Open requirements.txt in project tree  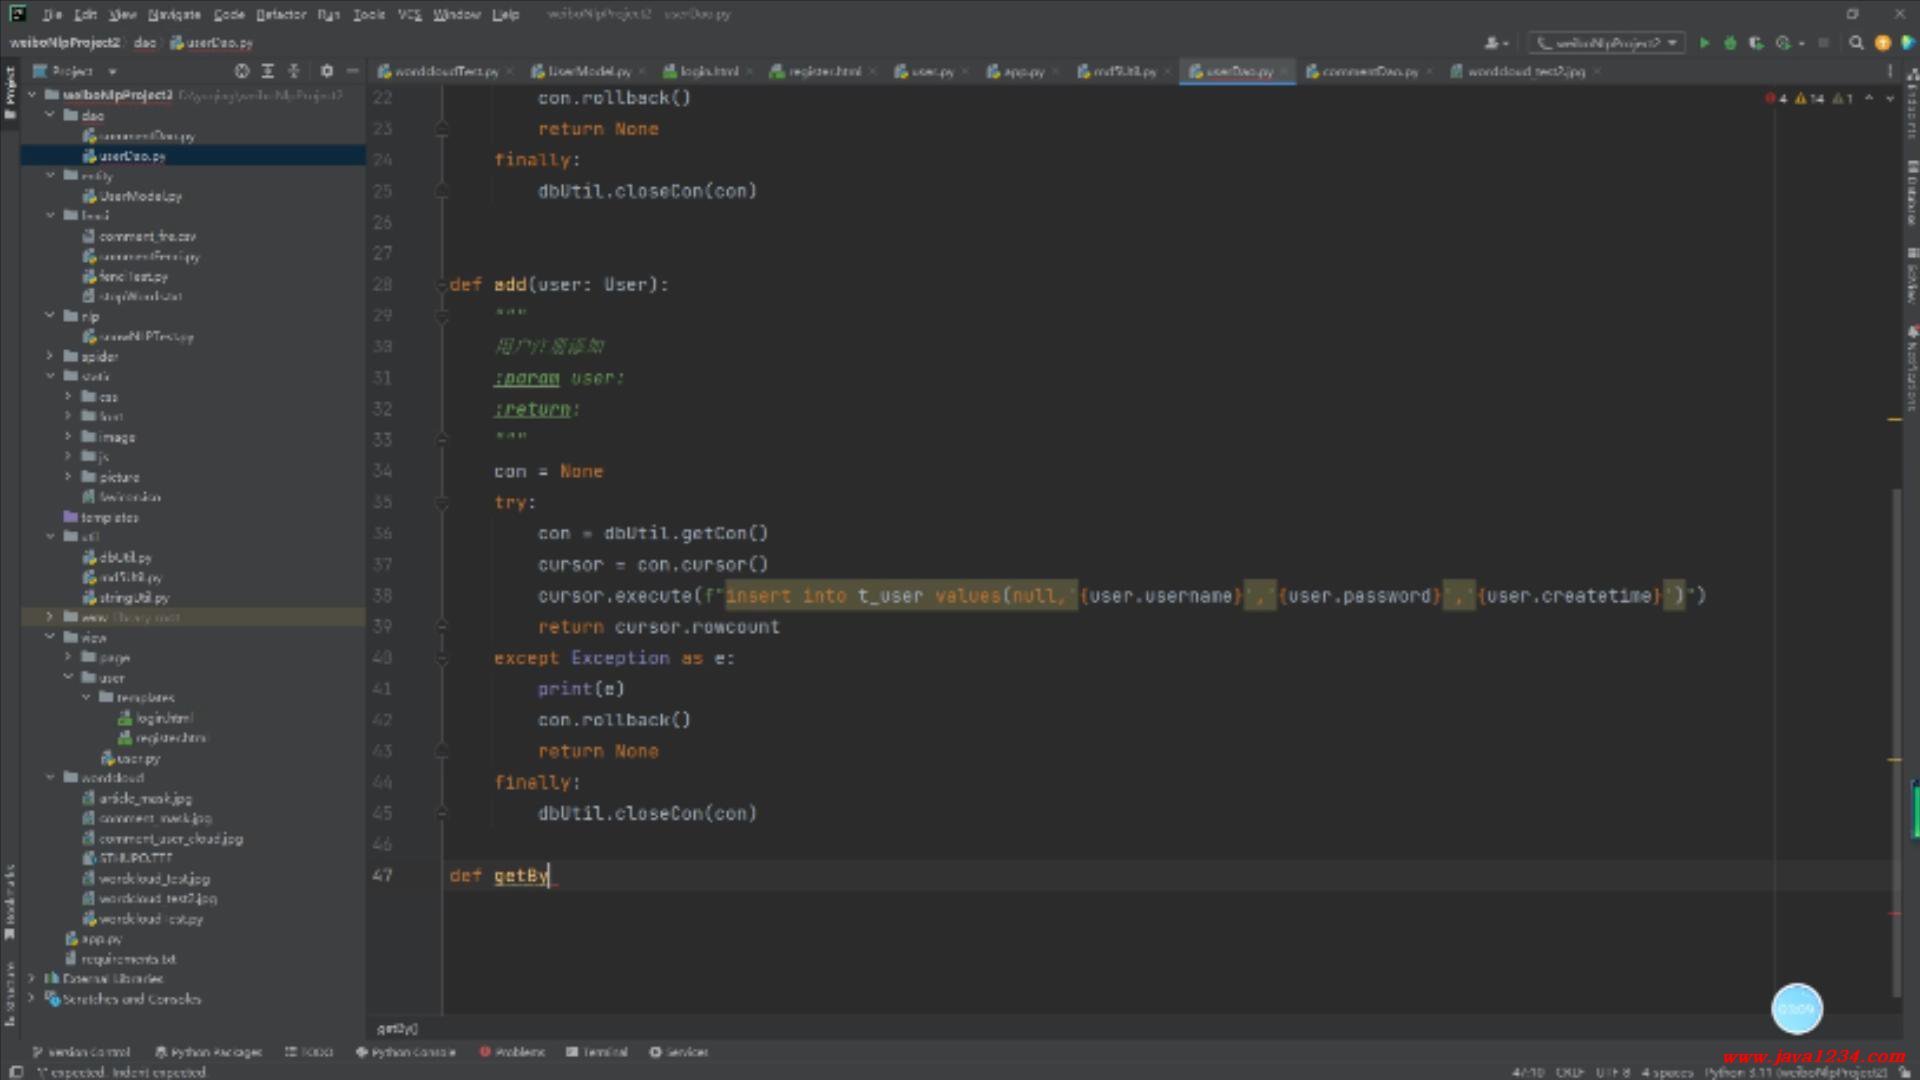point(128,959)
